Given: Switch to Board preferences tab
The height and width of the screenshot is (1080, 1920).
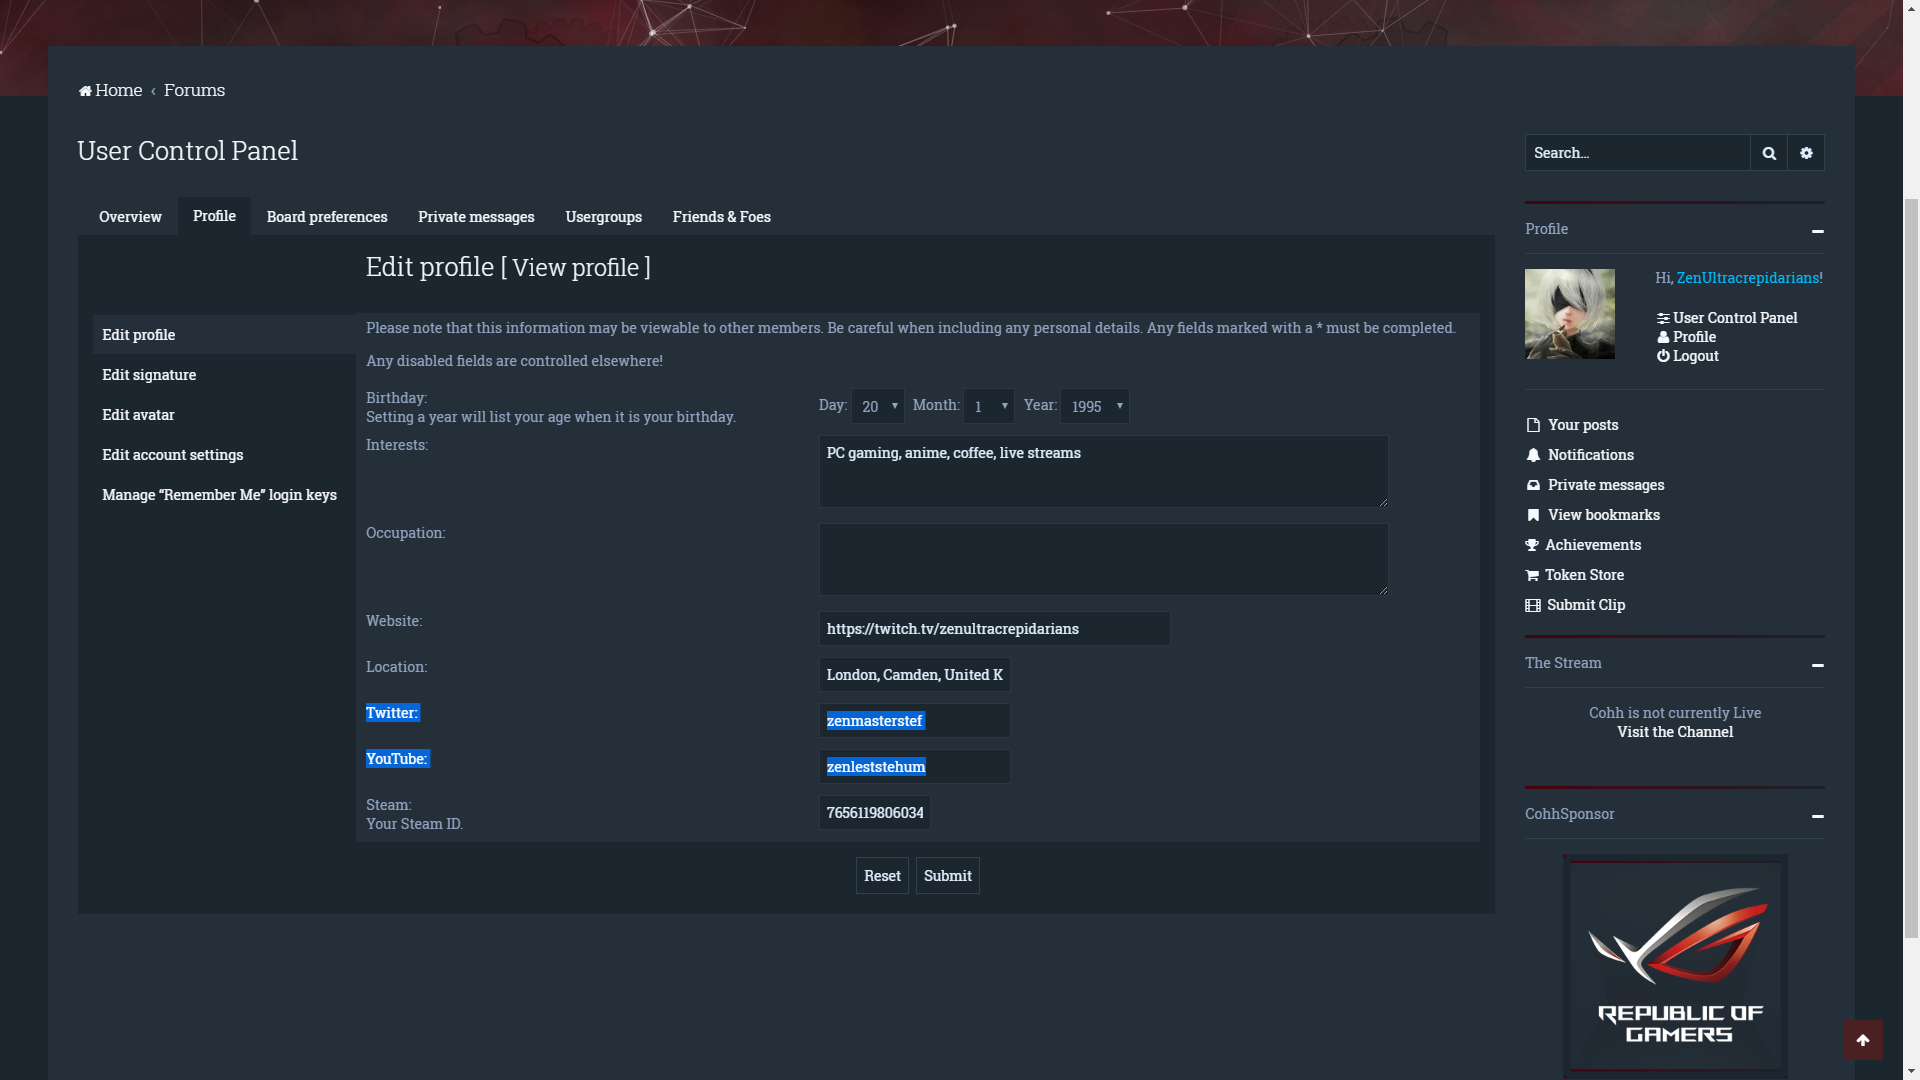Looking at the screenshot, I should pyautogui.click(x=327, y=217).
